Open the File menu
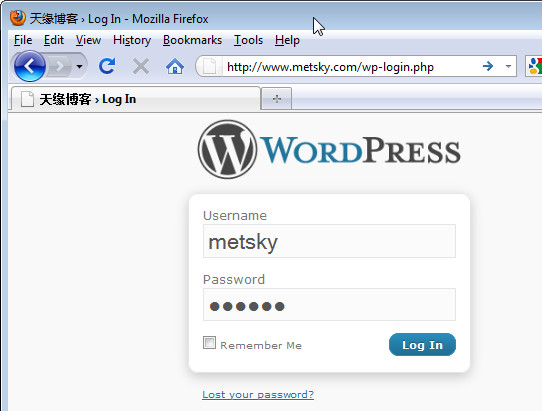This screenshot has height=411, width=542. click(x=23, y=40)
